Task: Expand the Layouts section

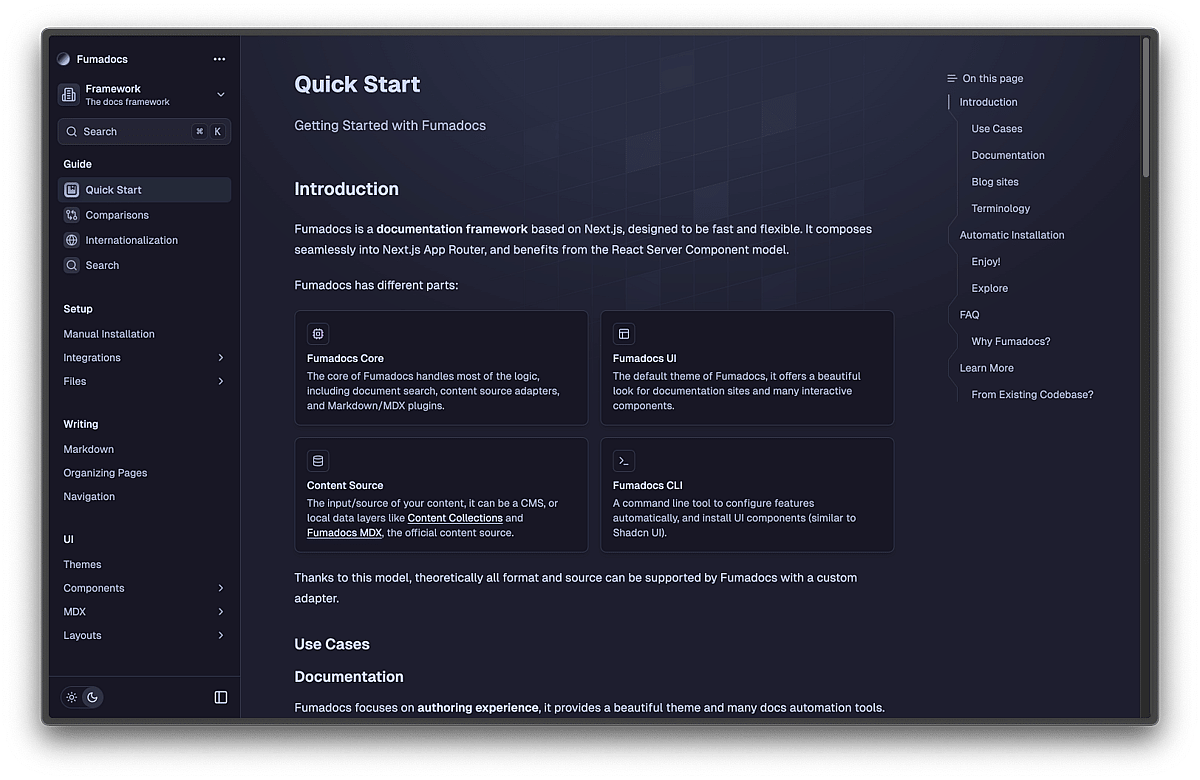Action: pyautogui.click(x=221, y=636)
